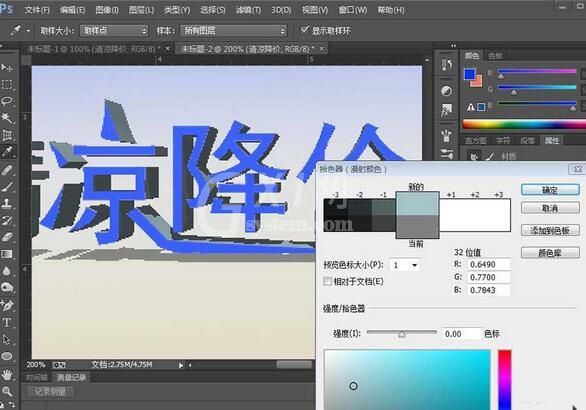Switch to the 测量记录 tab

pyautogui.click(x=71, y=377)
